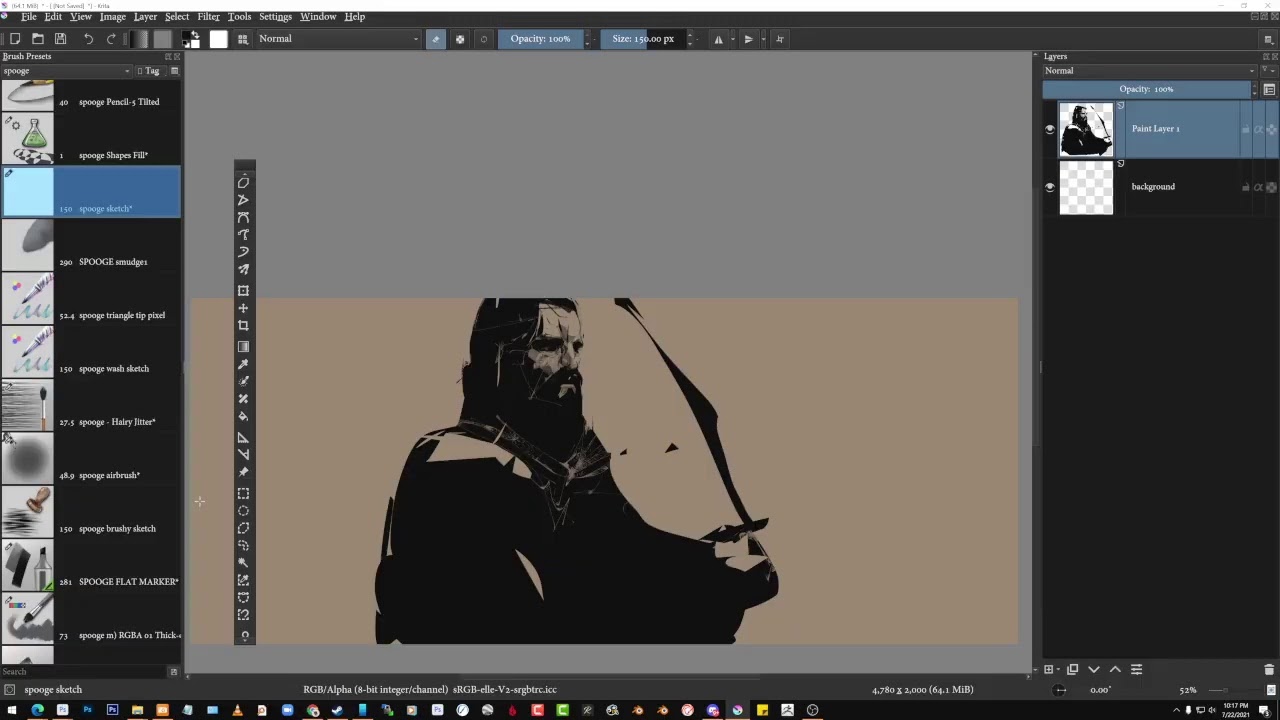1280x720 pixels.
Task: Create a new document from toolbar
Action: coord(14,39)
